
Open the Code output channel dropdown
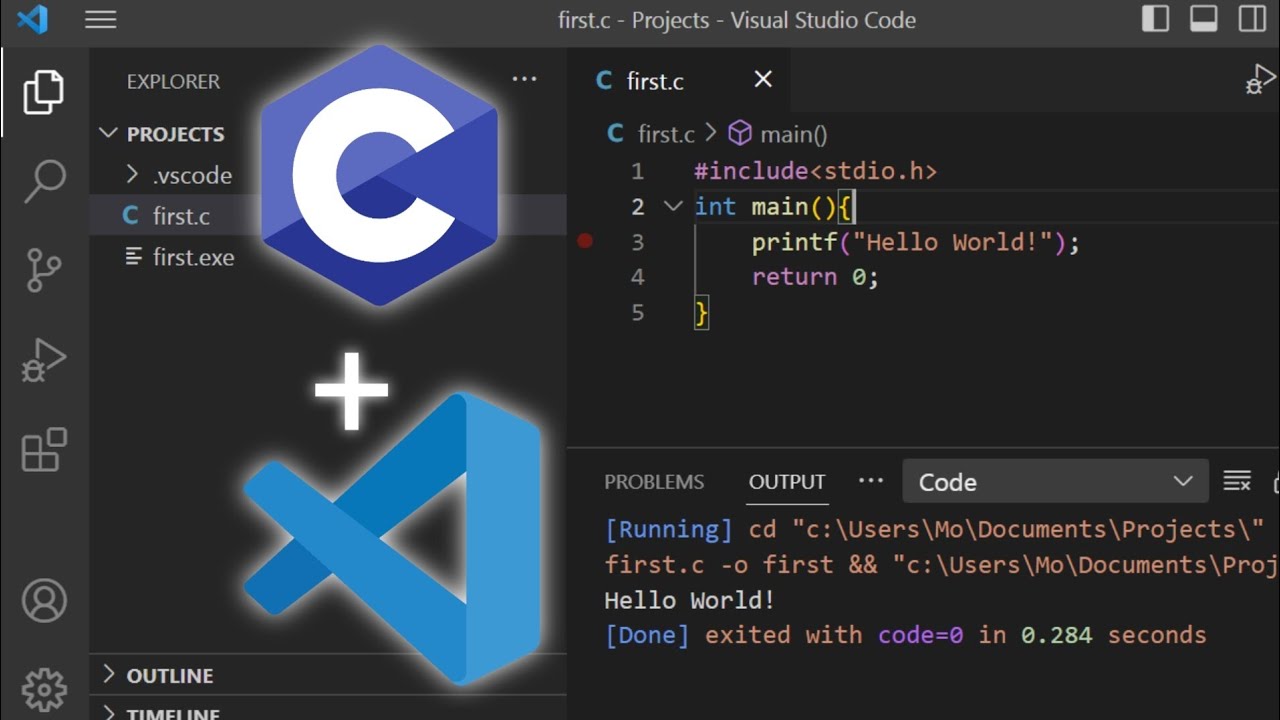click(1055, 482)
